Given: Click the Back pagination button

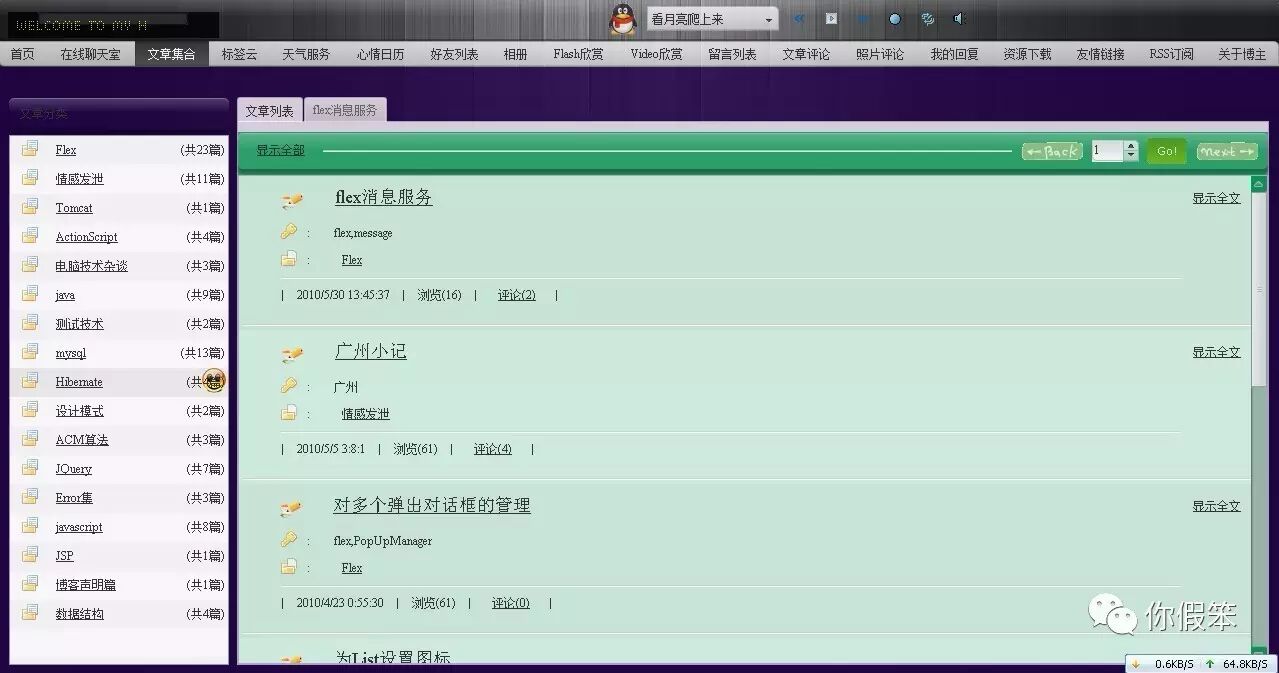Looking at the screenshot, I should (x=1052, y=151).
